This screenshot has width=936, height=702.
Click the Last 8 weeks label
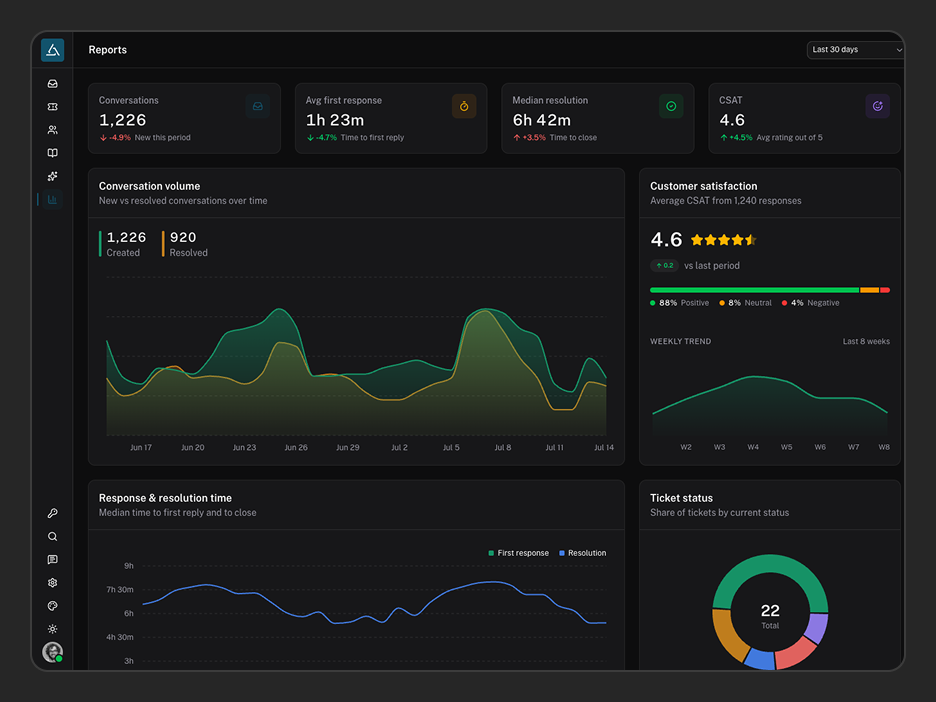pos(866,341)
